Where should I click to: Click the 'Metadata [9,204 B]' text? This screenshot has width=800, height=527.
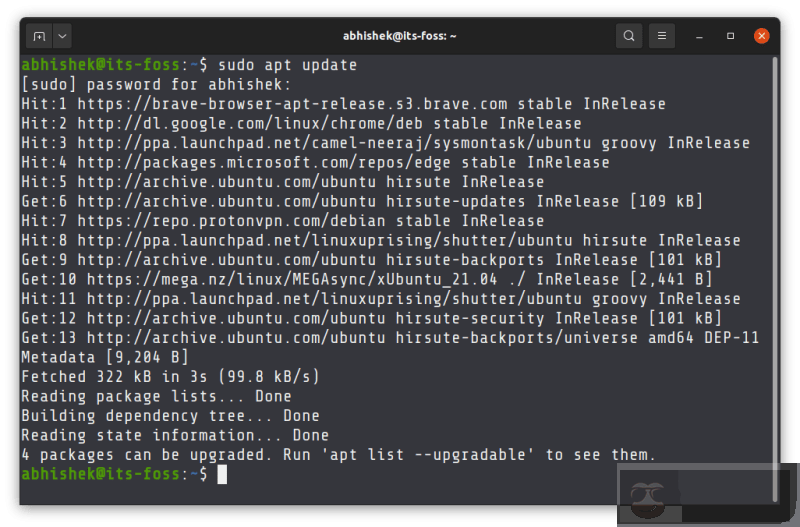(105, 357)
